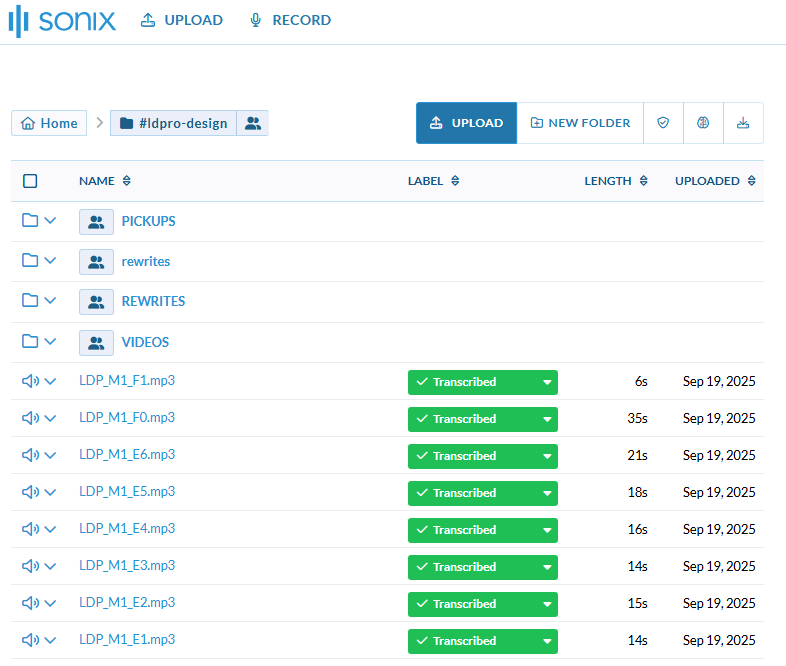Open Transcribed label dropdown for LDP_M1_E2.mp3

click(x=483, y=604)
